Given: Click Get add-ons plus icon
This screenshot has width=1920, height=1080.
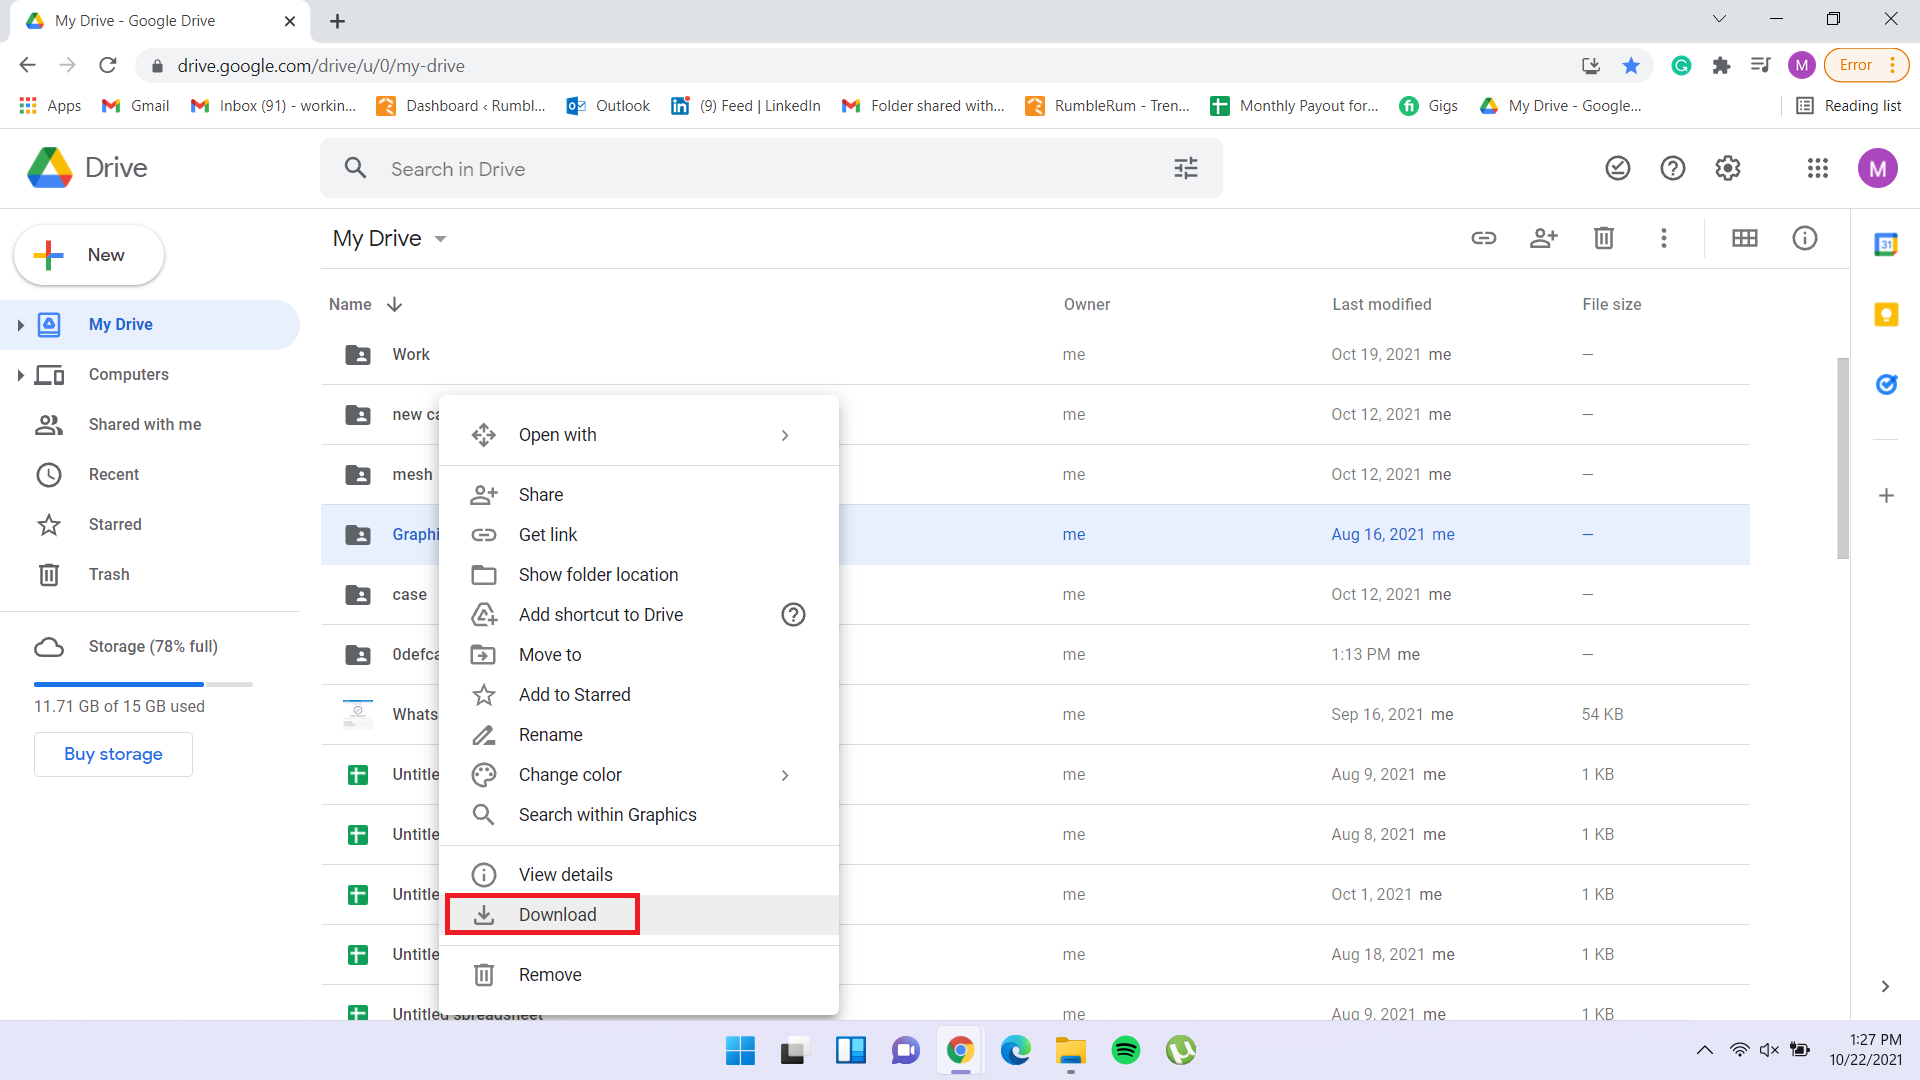Looking at the screenshot, I should coord(1886,496).
